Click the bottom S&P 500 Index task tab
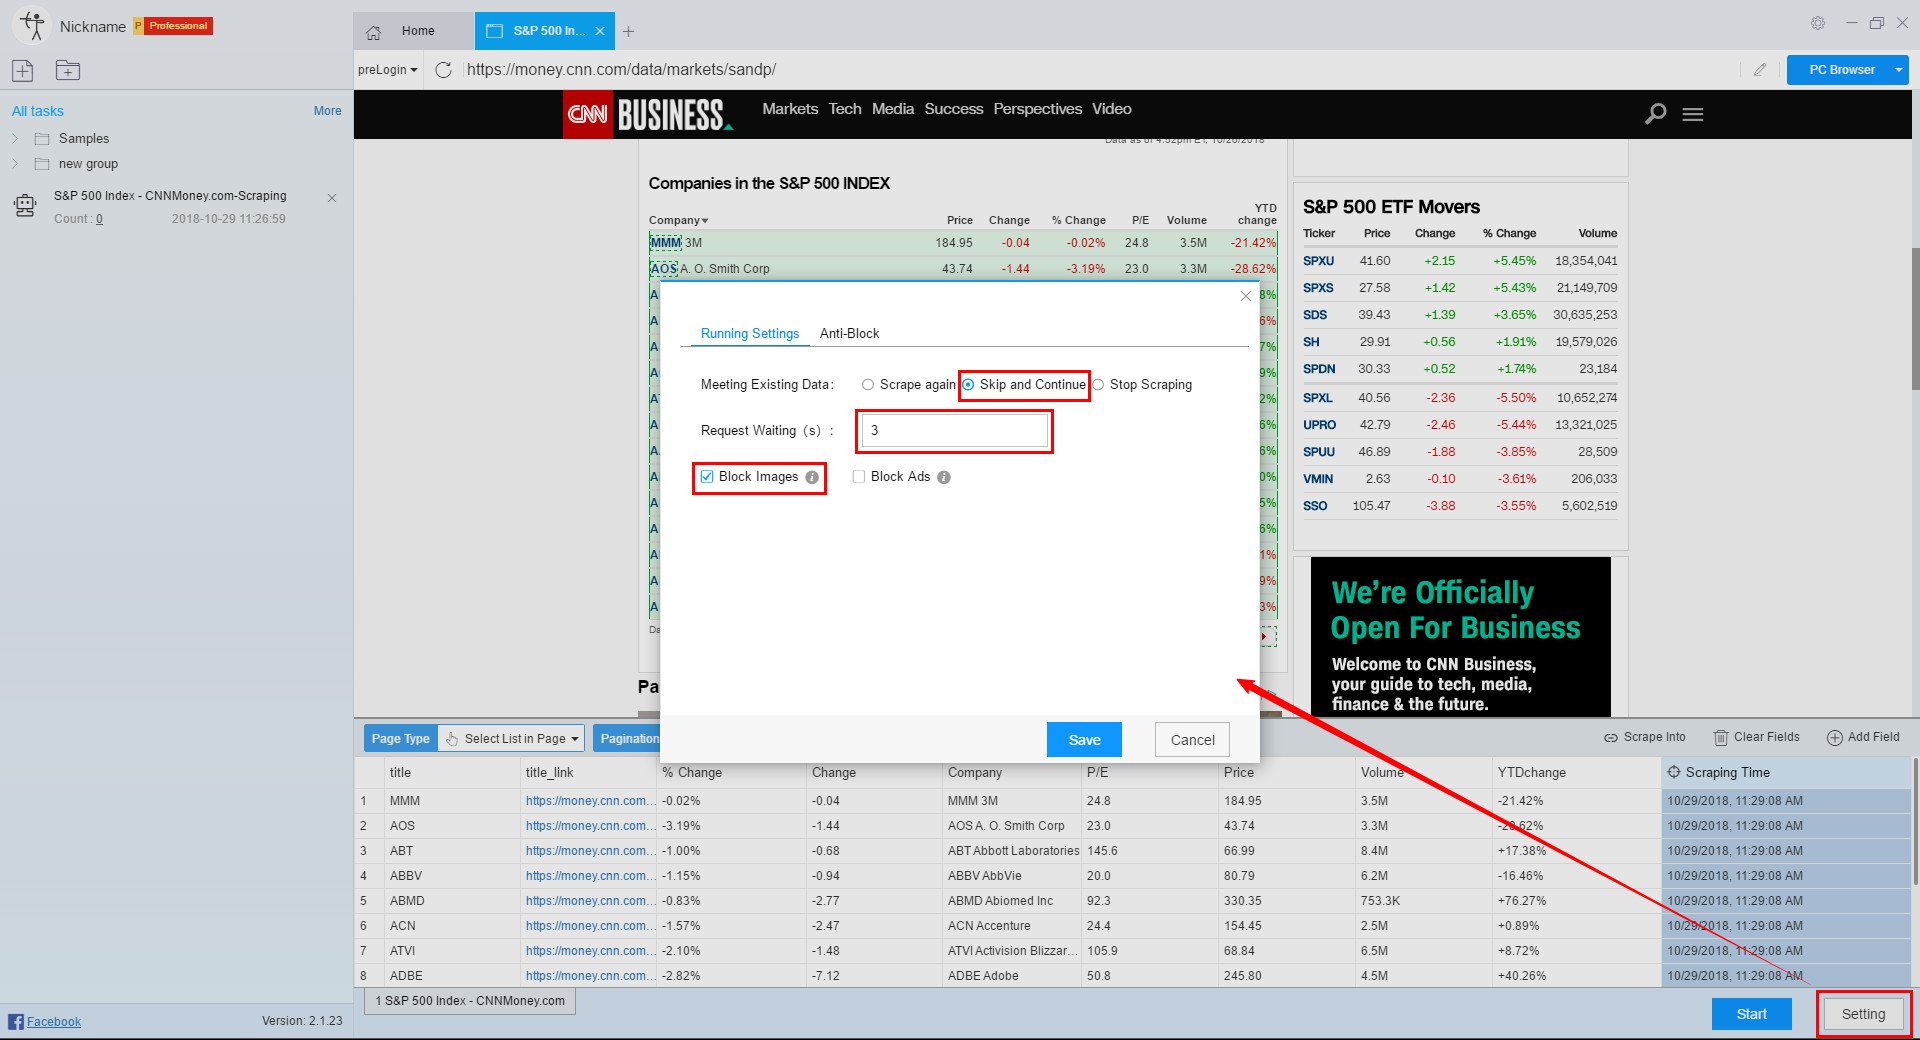 470,1001
